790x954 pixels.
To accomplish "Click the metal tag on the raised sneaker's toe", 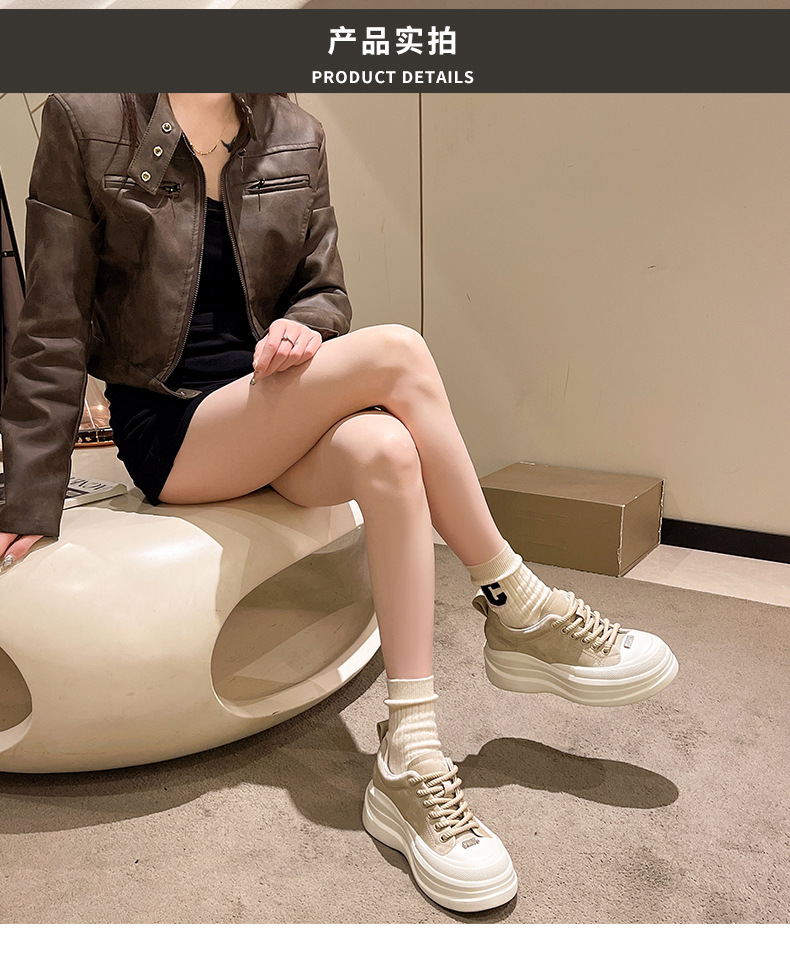I will (x=629, y=638).
